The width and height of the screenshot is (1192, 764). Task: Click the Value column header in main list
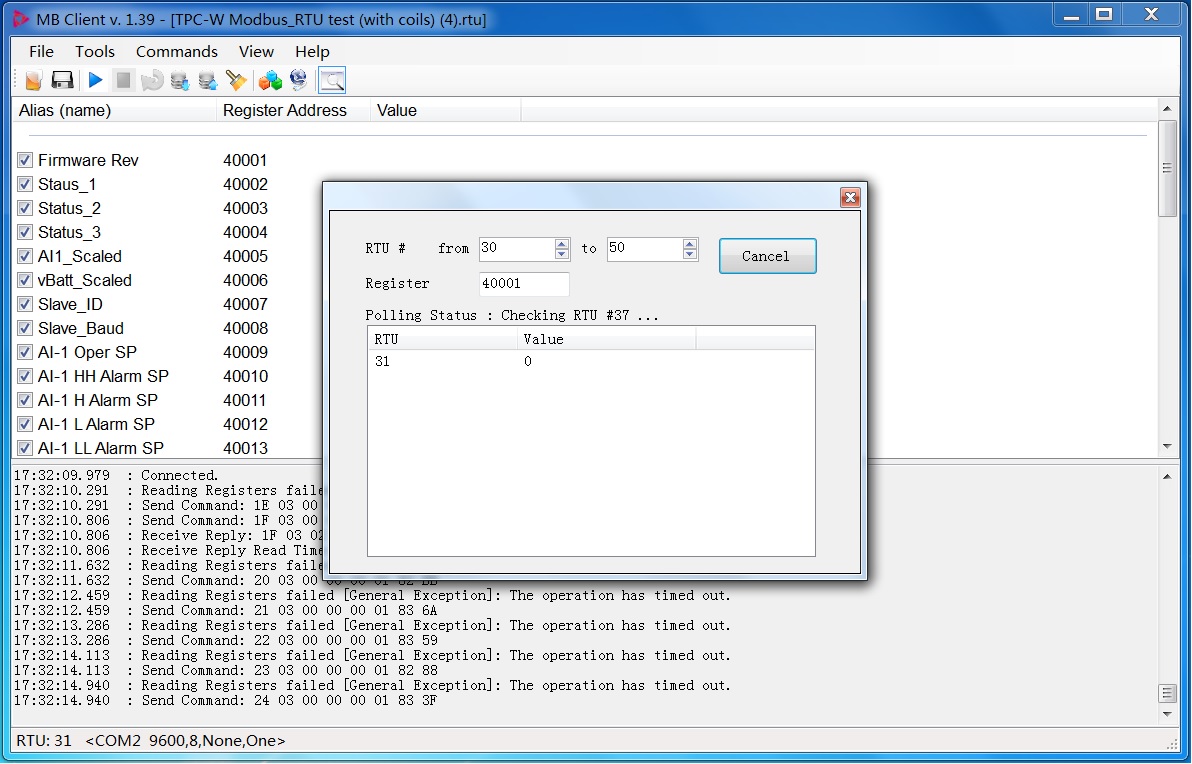[x=445, y=110]
